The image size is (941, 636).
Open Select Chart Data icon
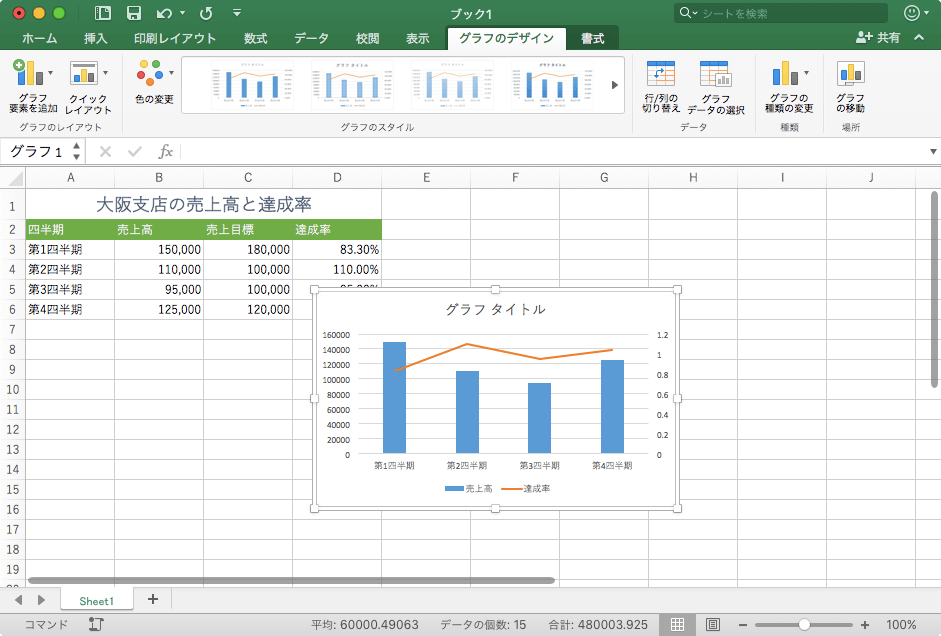click(x=715, y=74)
